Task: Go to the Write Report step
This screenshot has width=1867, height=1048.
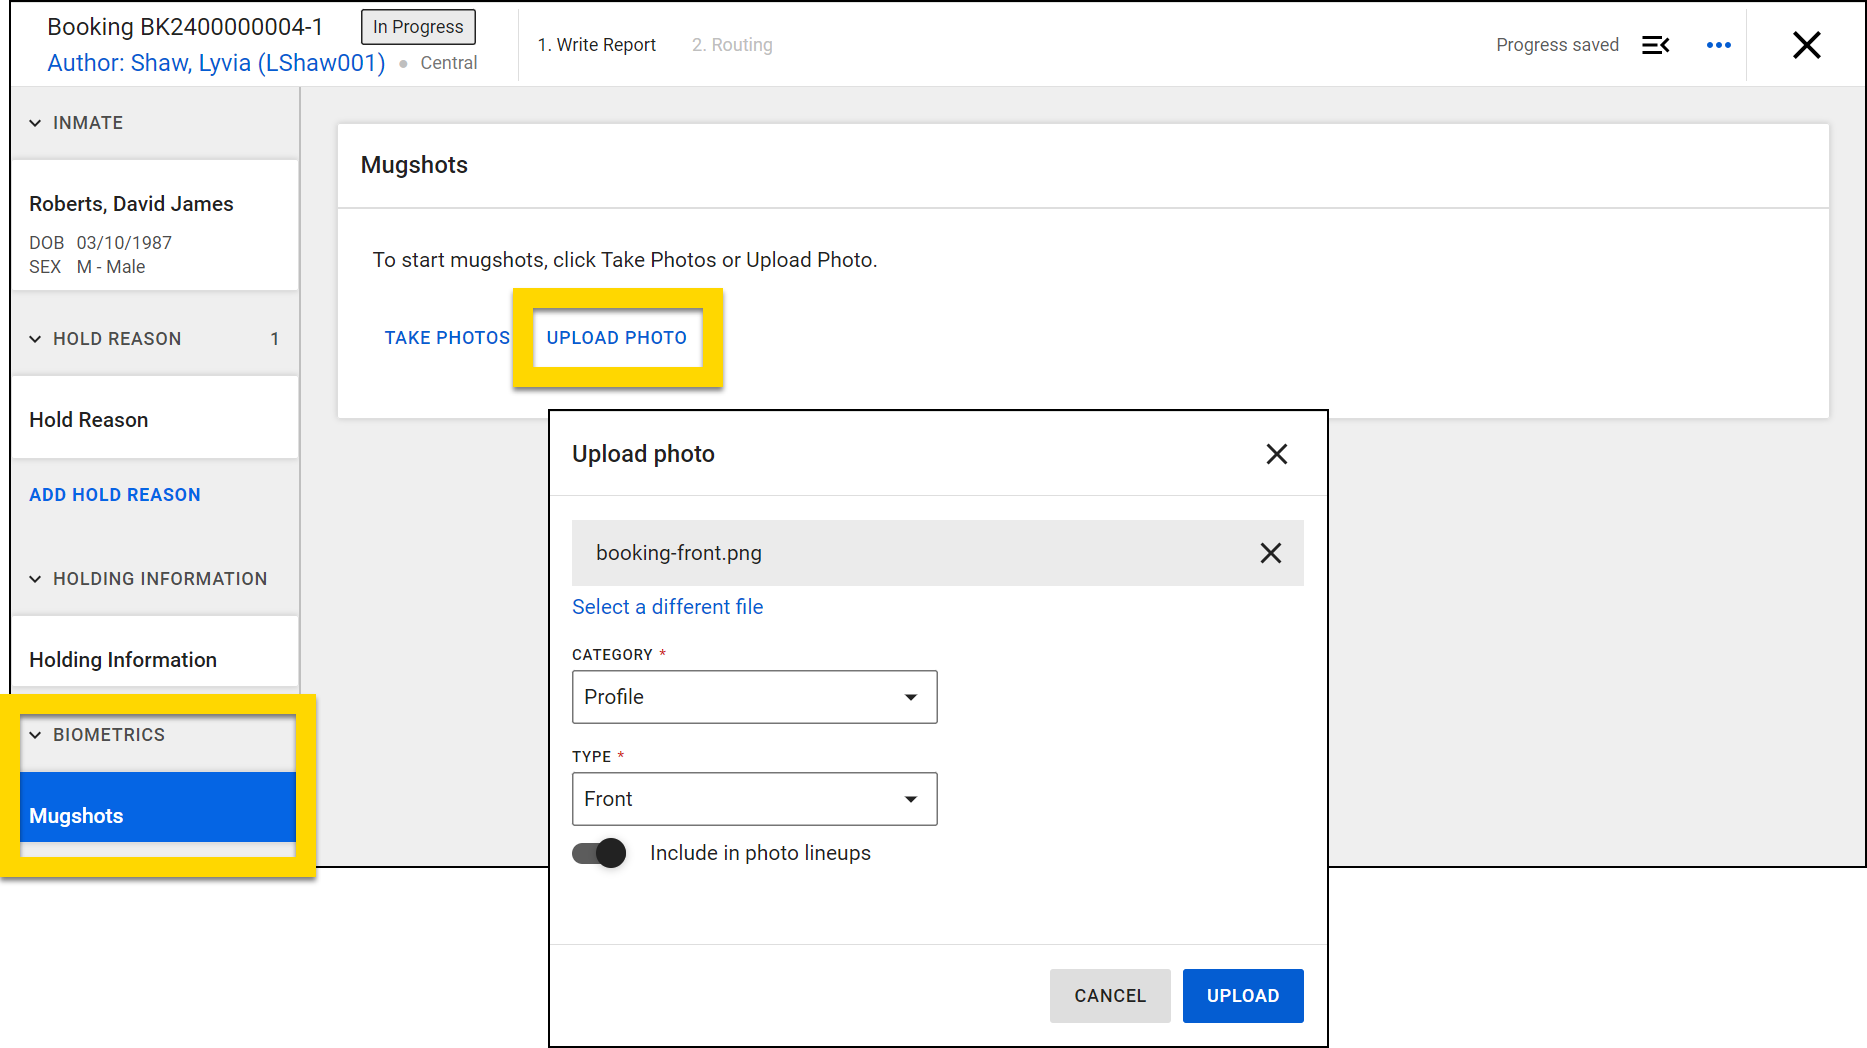Action: (x=596, y=45)
